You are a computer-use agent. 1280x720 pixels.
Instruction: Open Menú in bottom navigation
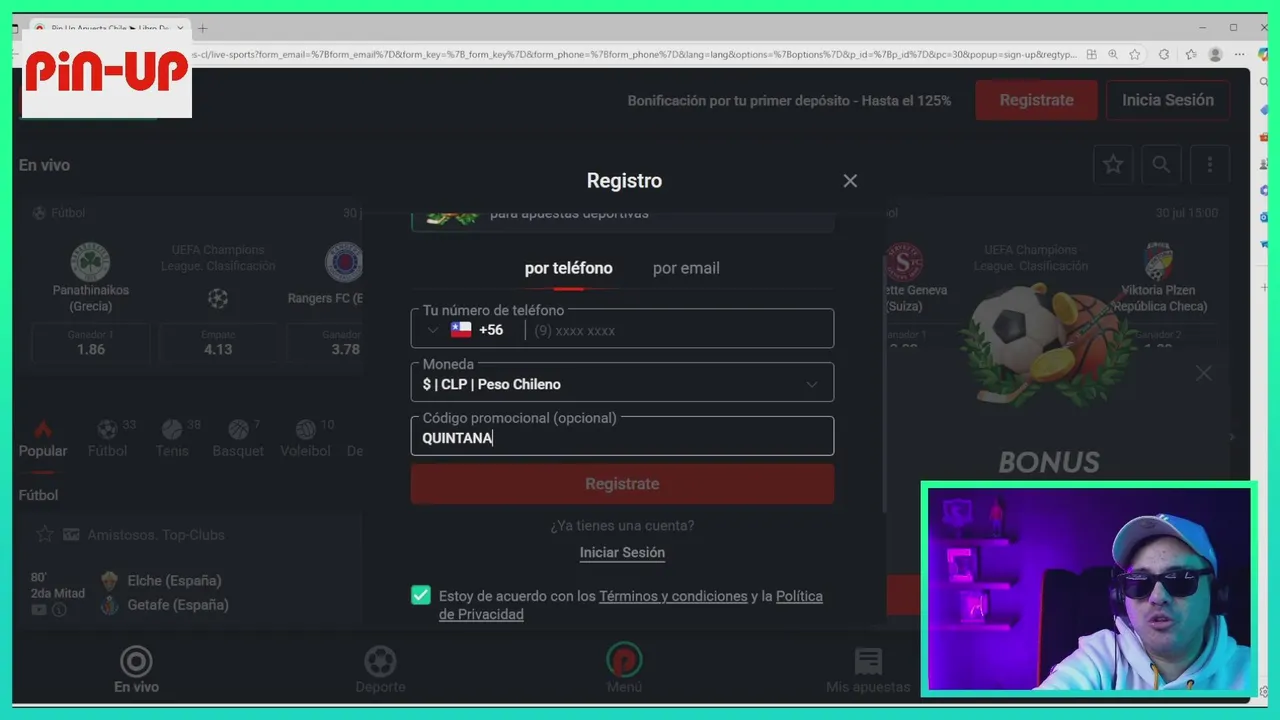[624, 669]
